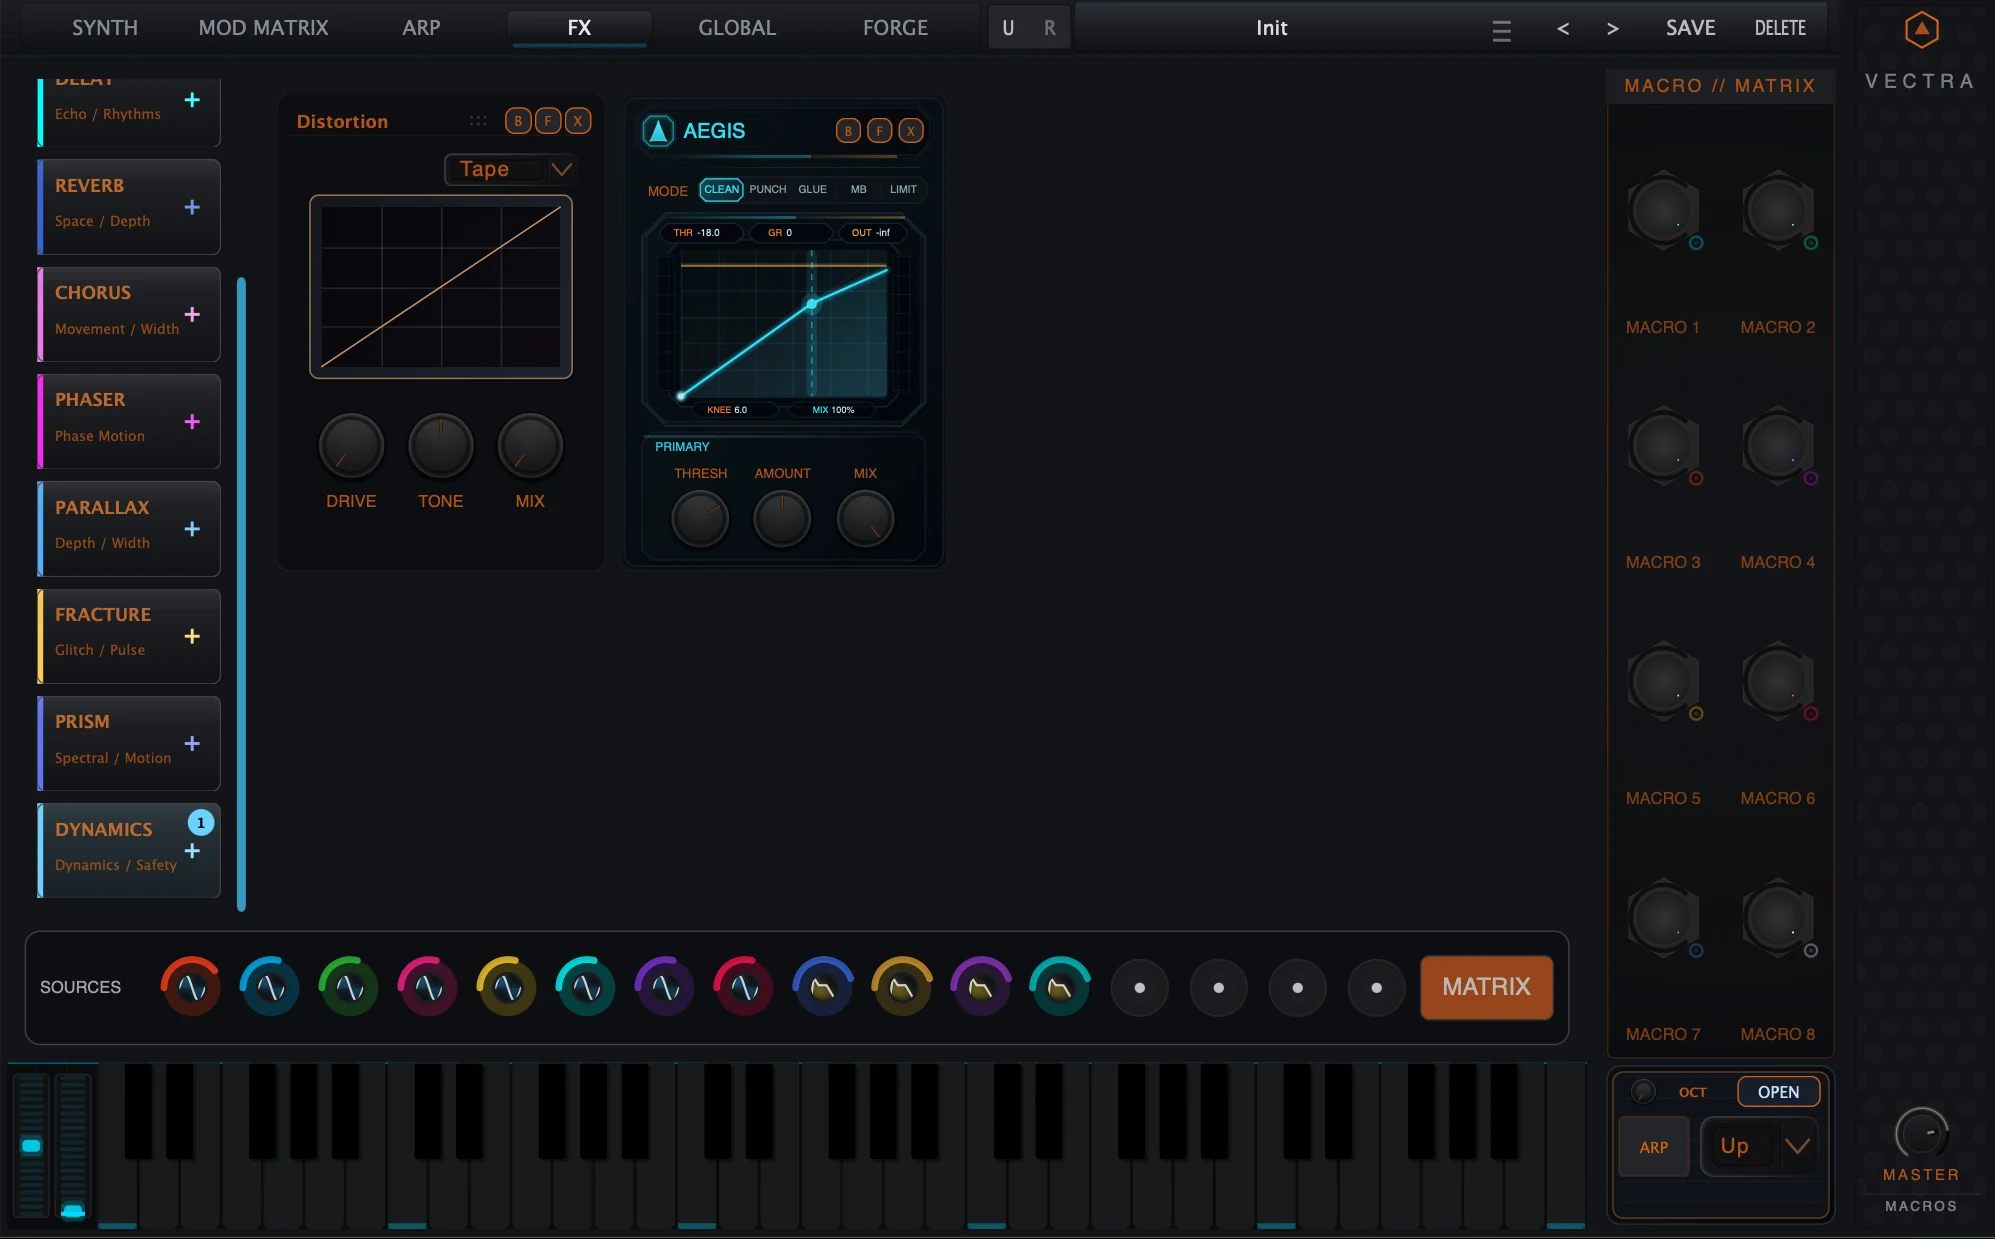Remove AEGIS module with X icon

pyautogui.click(x=911, y=131)
